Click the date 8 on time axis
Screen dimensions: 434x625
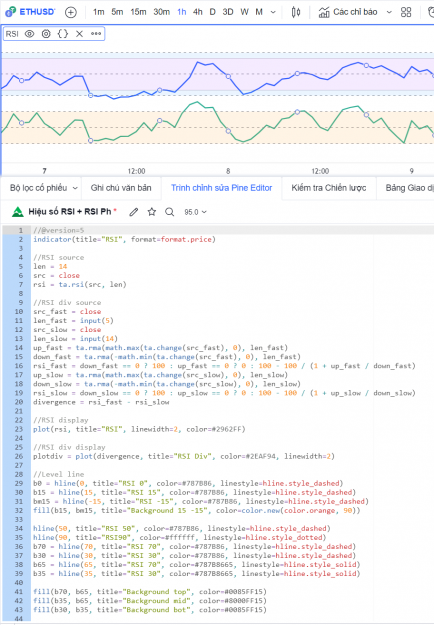[228, 171]
